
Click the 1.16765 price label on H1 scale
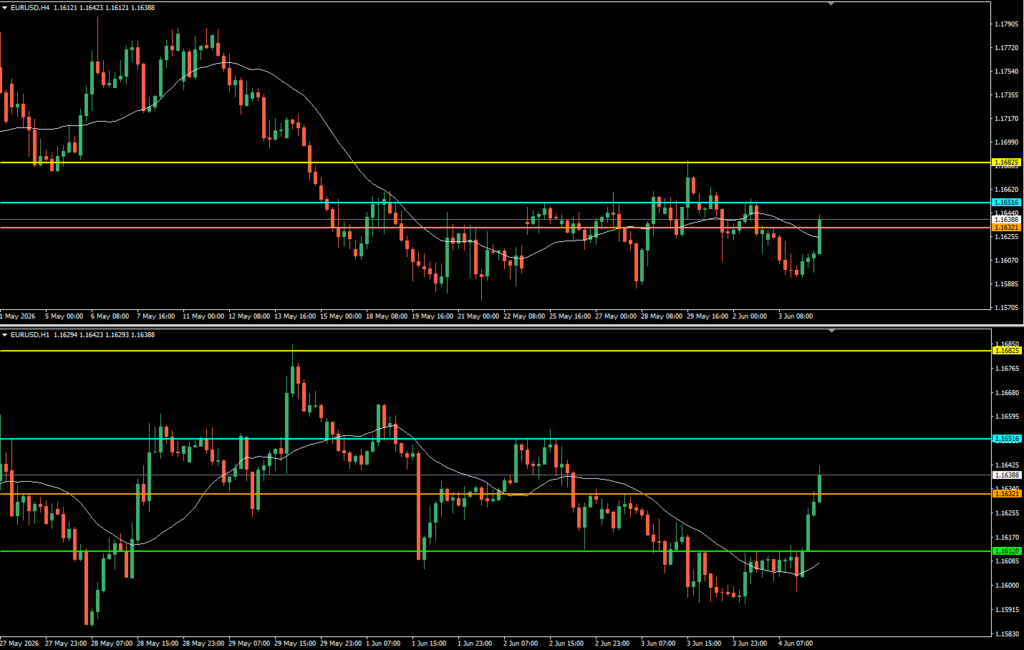pyautogui.click(x=1006, y=368)
